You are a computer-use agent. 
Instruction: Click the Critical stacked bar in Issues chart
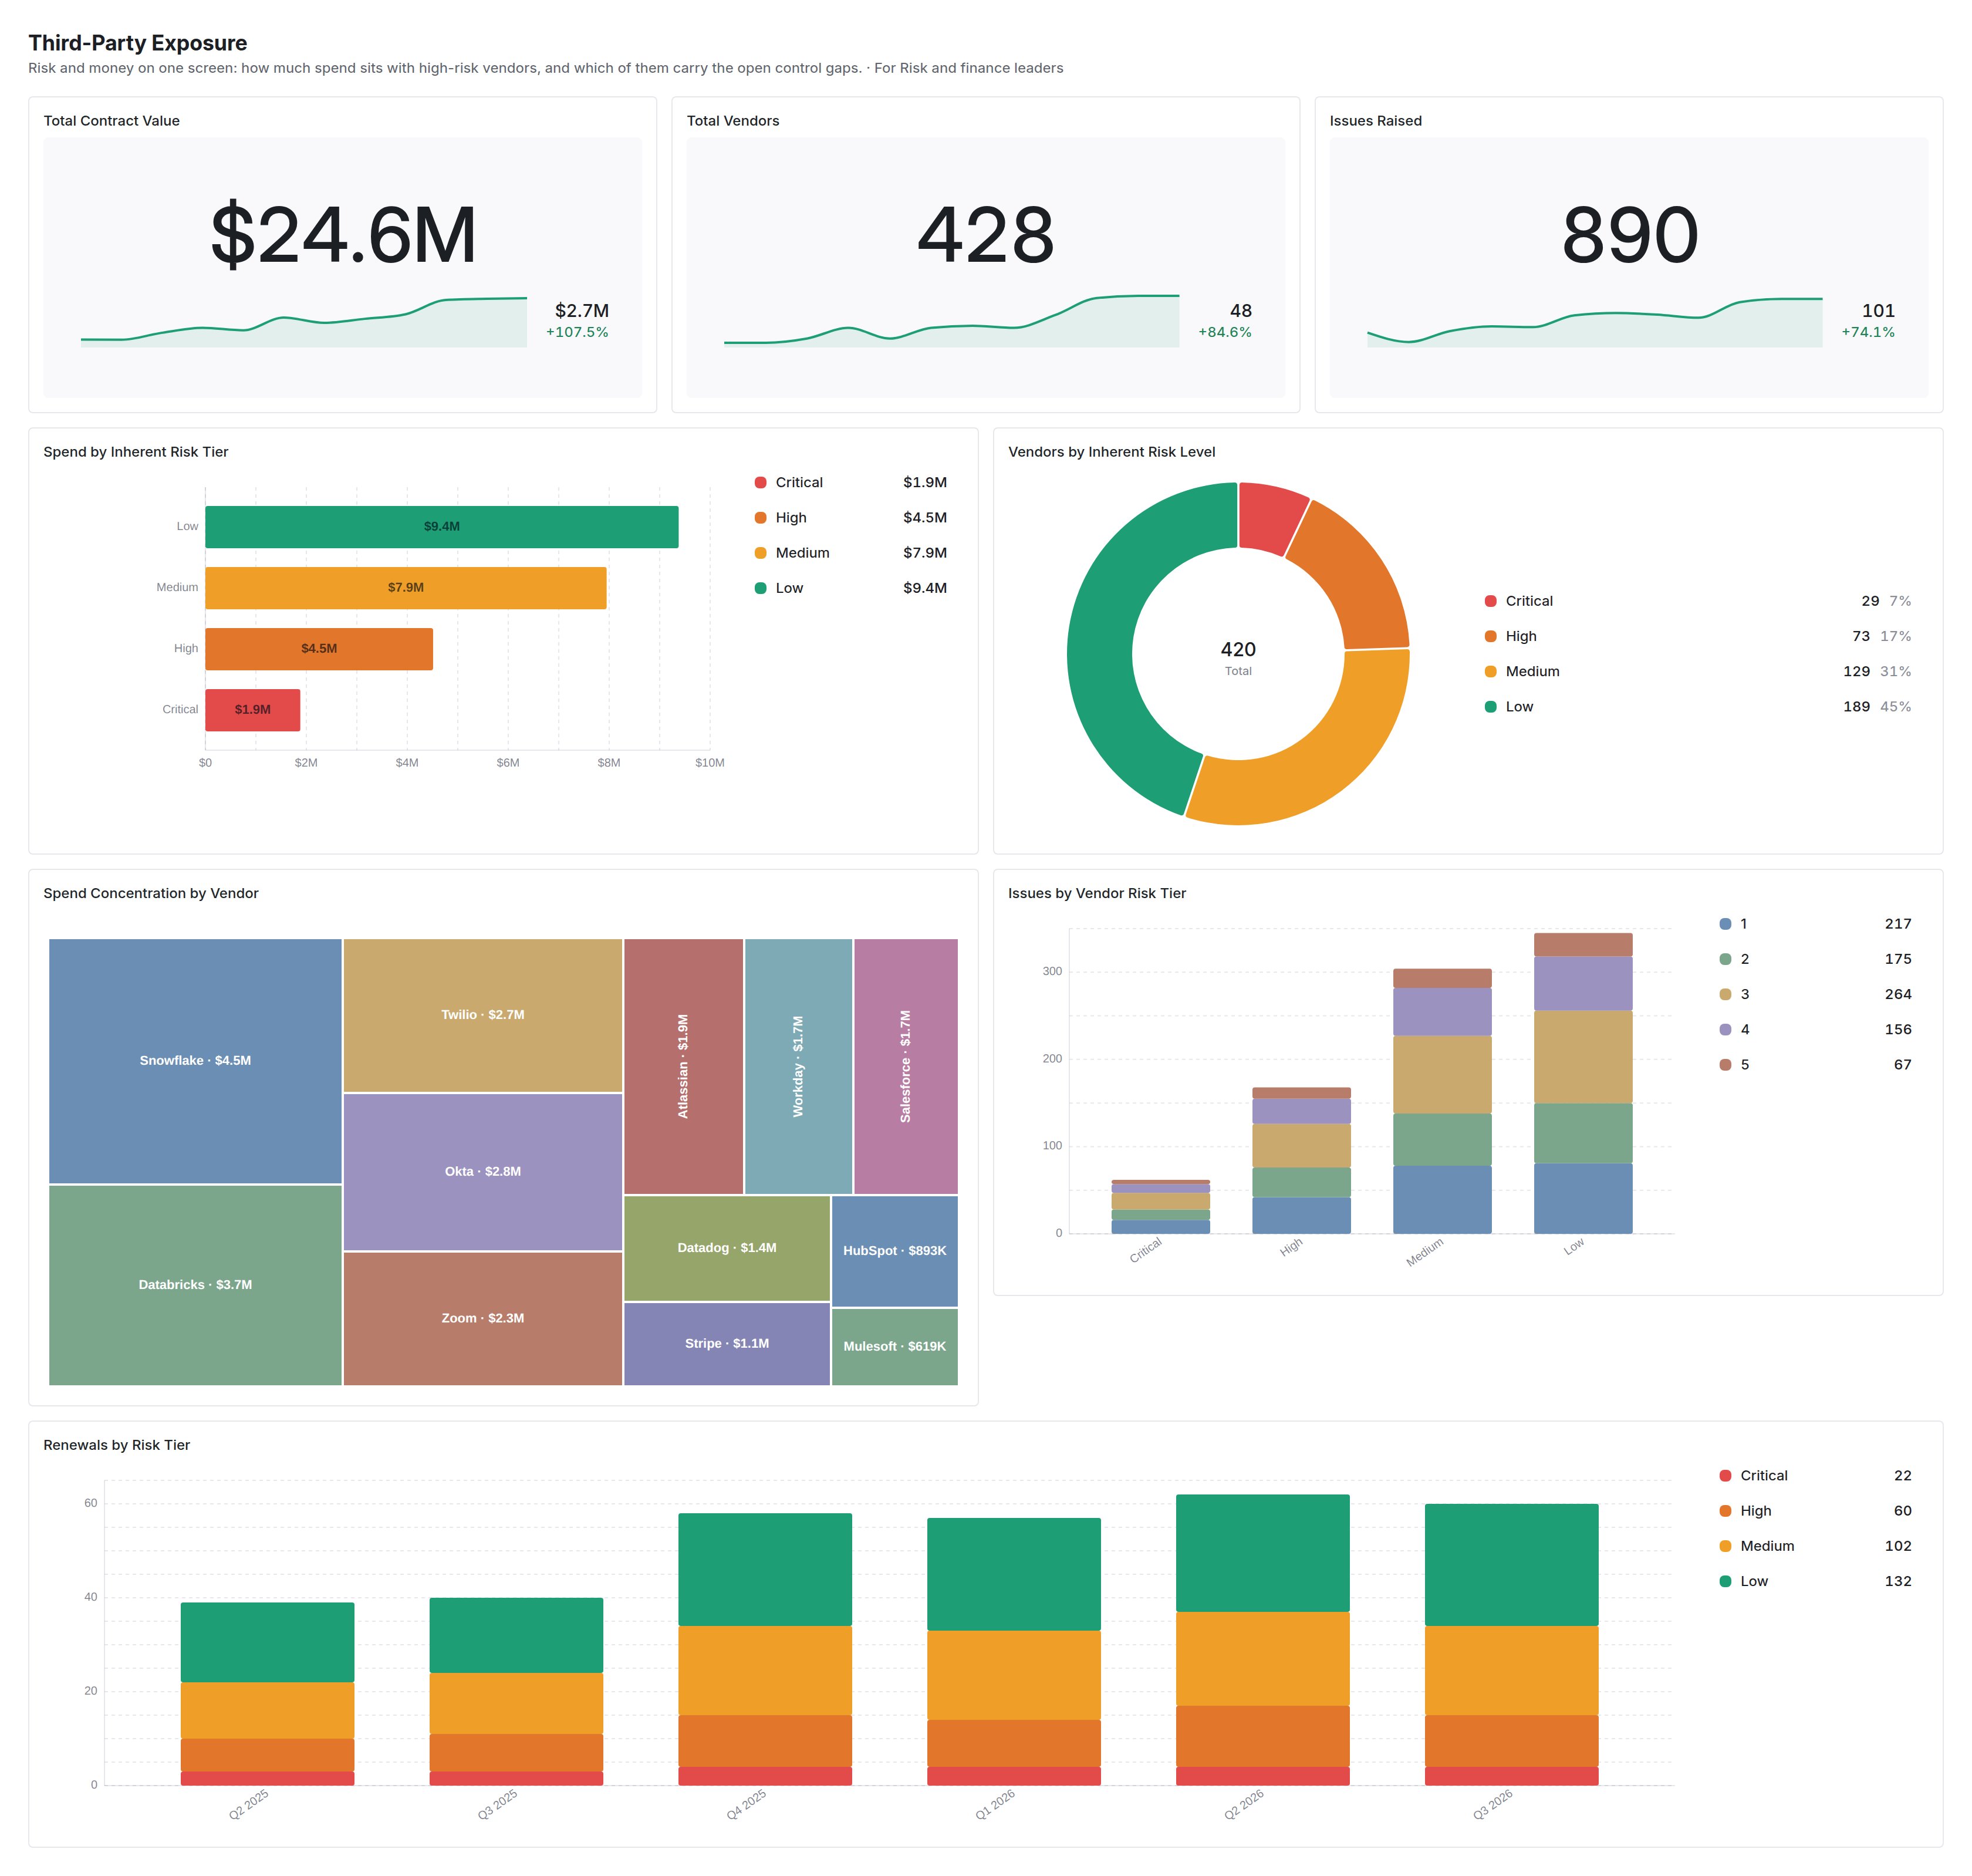[x=1160, y=1207]
